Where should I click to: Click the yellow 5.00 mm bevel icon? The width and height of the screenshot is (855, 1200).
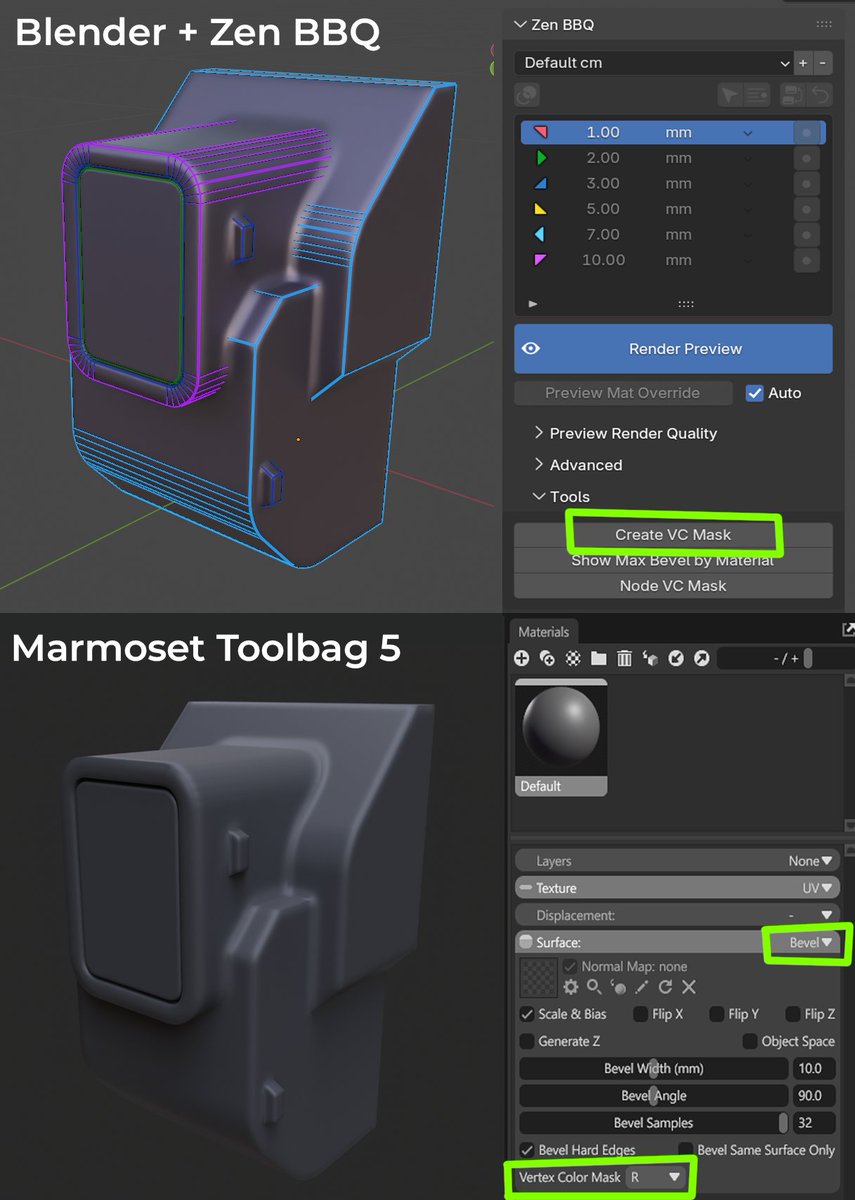(x=541, y=209)
